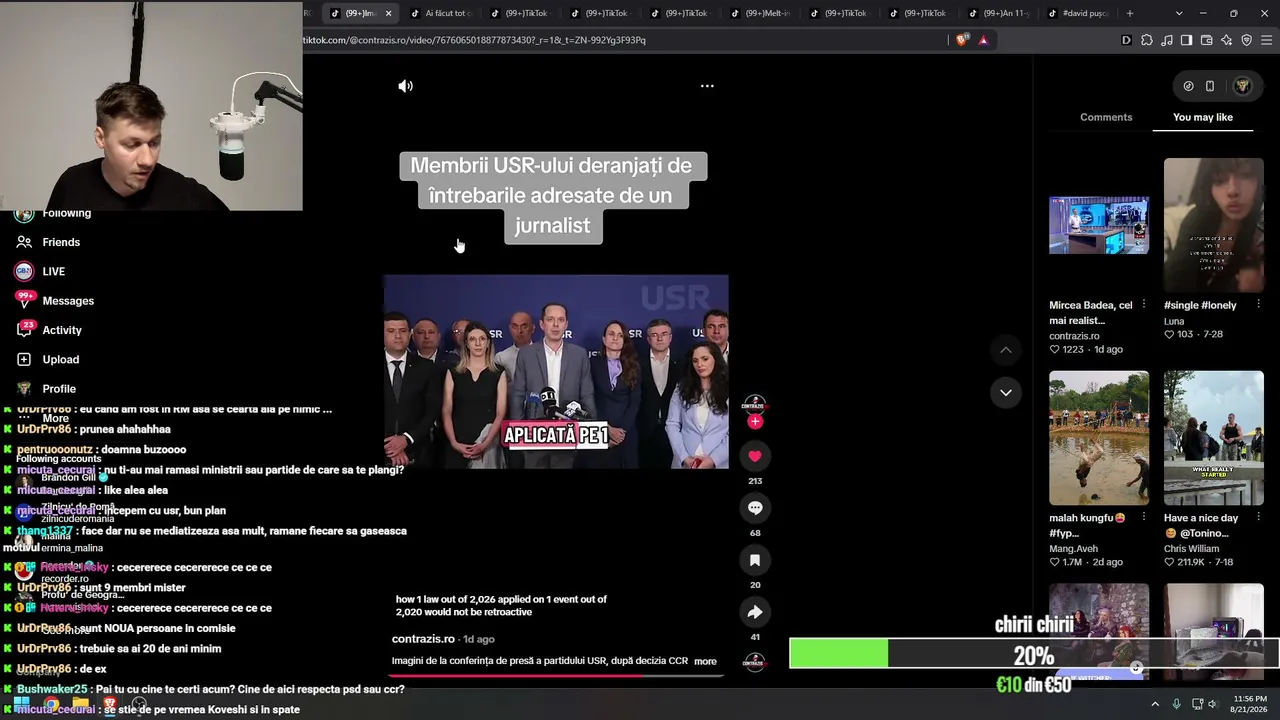The height and width of the screenshot is (720, 1280).
Task: Open the browser main hamburger menu
Action: pos(1267,40)
